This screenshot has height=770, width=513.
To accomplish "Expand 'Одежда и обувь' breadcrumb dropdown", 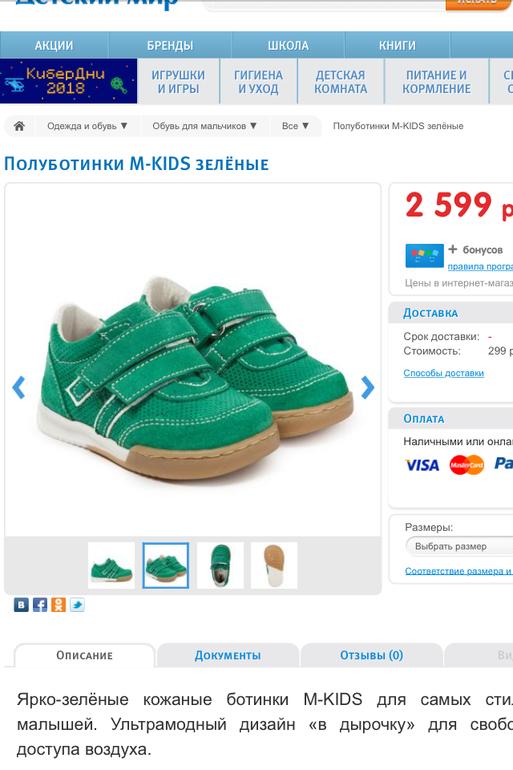I will [x=87, y=126].
